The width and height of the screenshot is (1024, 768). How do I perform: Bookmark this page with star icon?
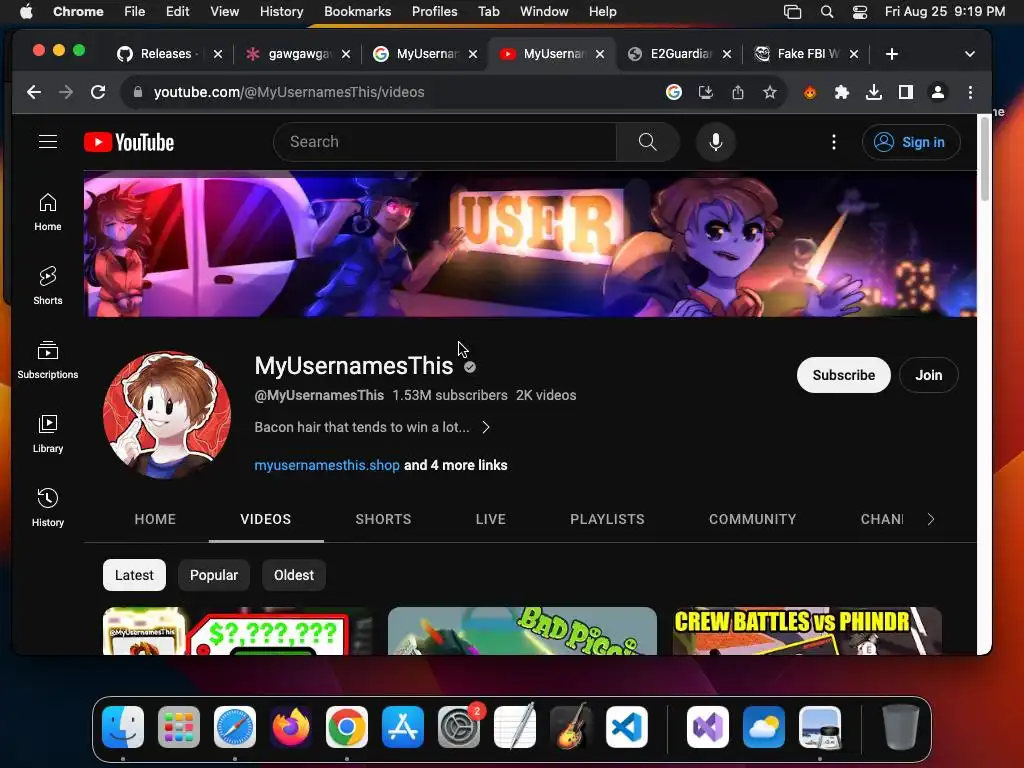coord(770,92)
